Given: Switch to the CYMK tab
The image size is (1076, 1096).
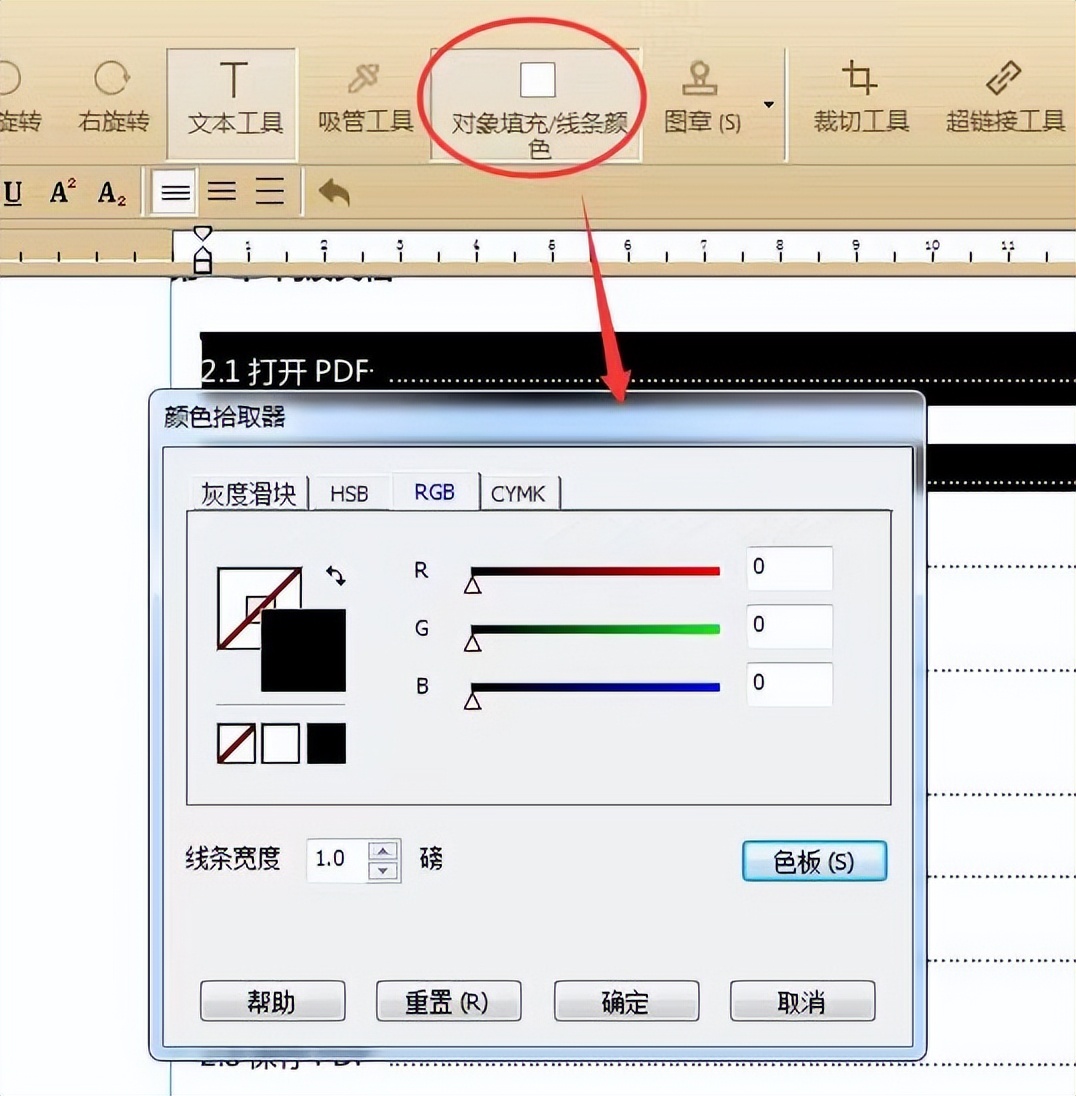Looking at the screenshot, I should click(517, 493).
